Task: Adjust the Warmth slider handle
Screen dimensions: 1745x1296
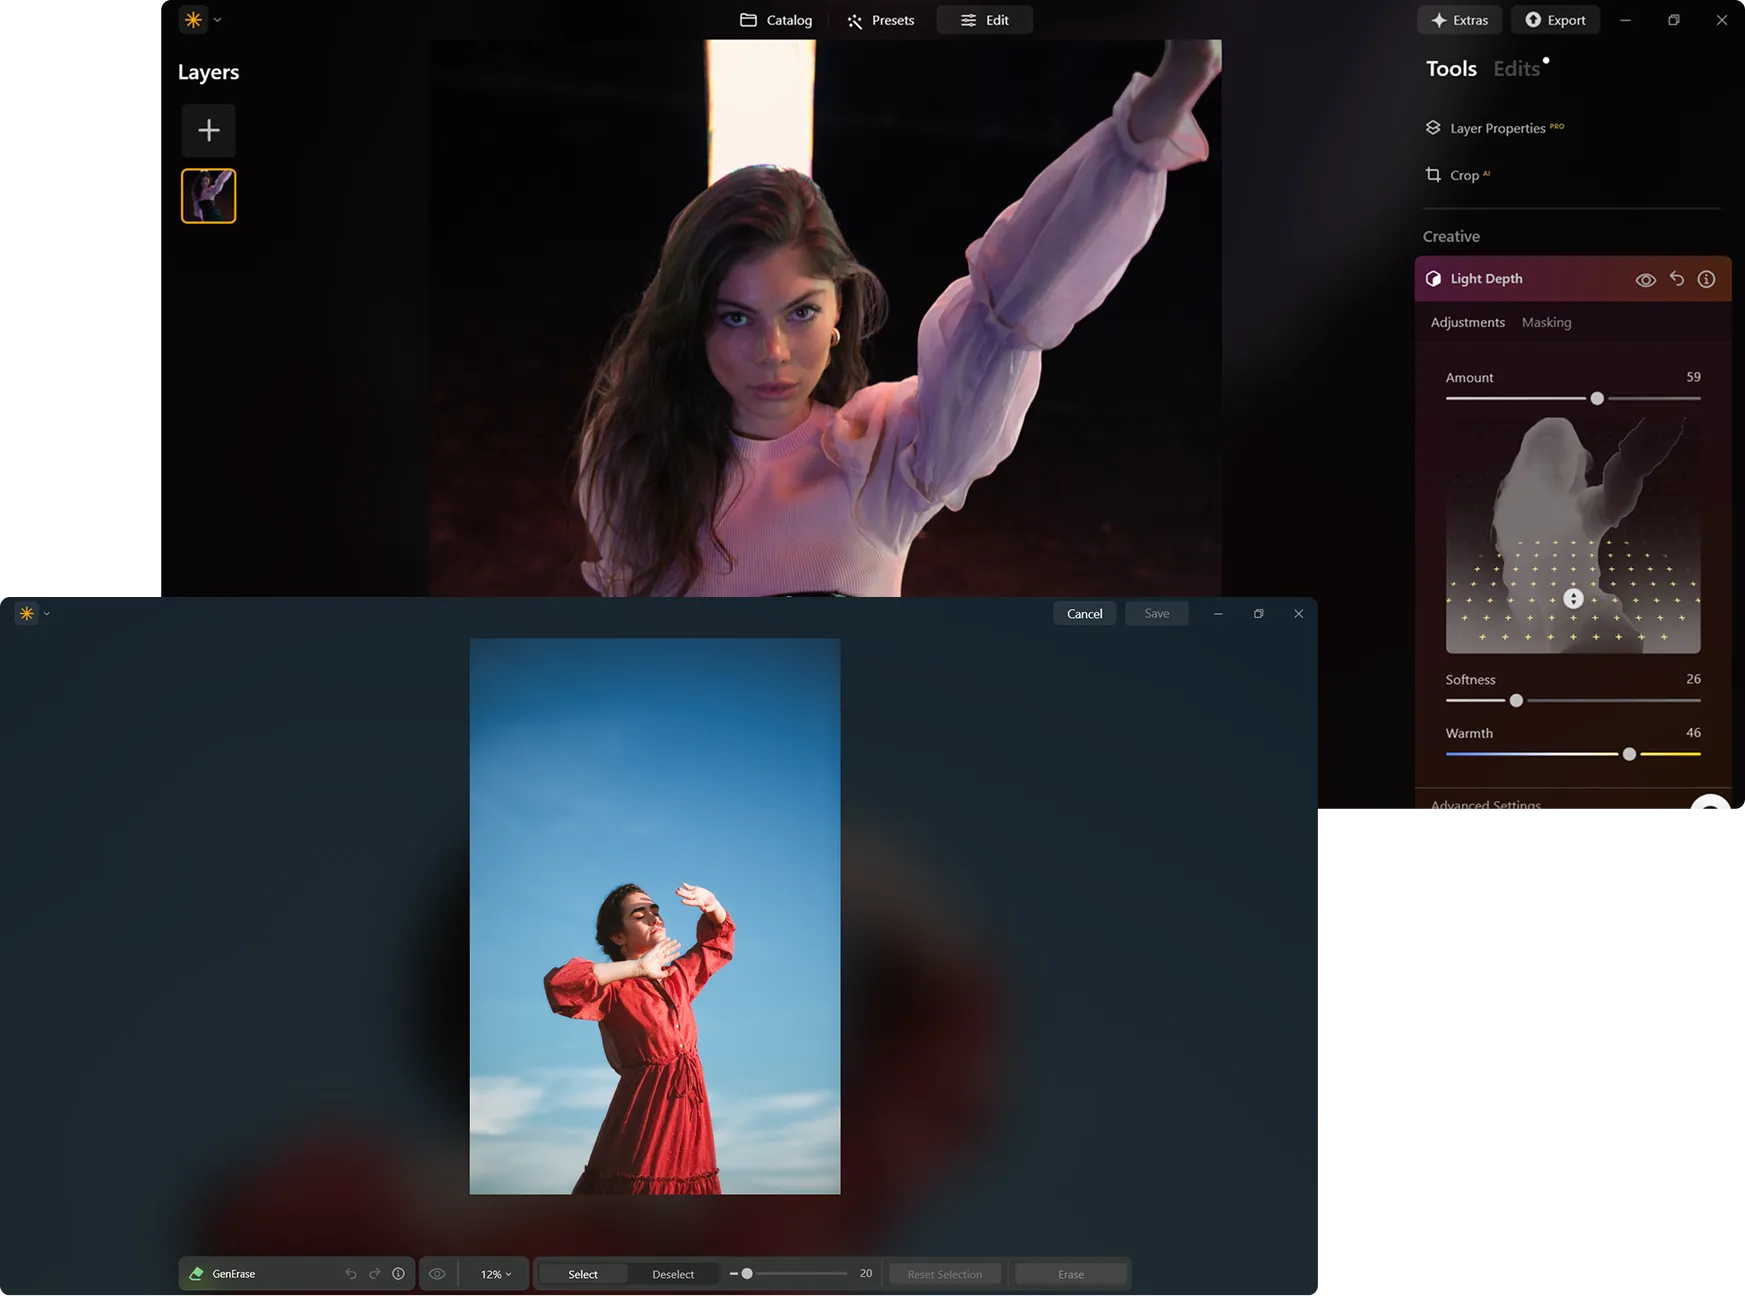Action: (1629, 754)
